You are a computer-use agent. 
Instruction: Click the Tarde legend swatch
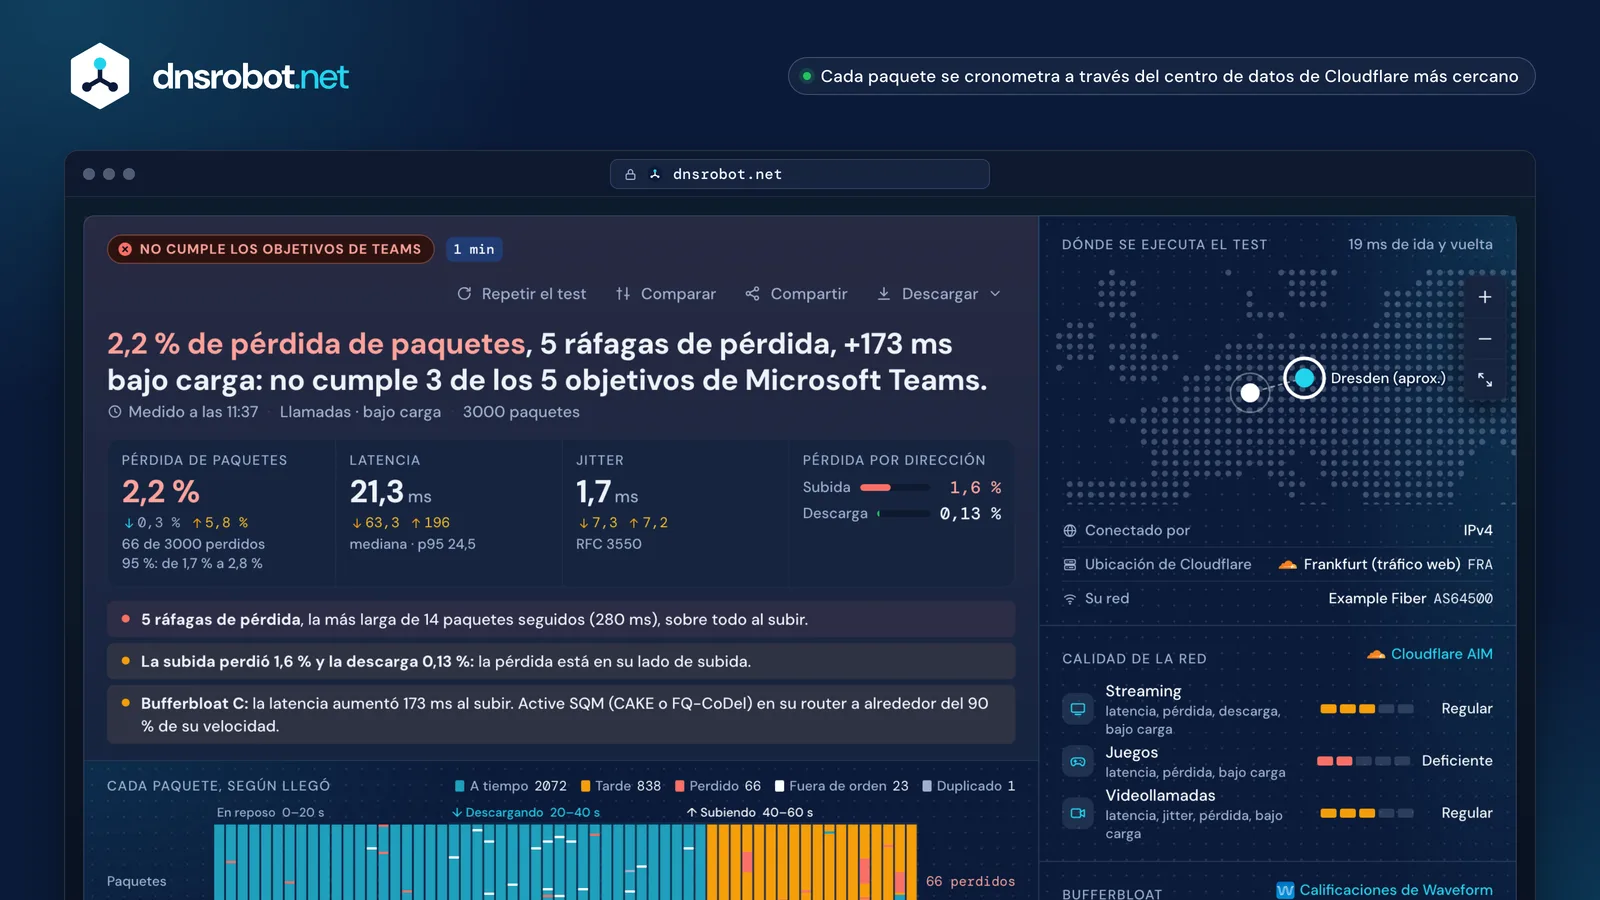click(586, 786)
